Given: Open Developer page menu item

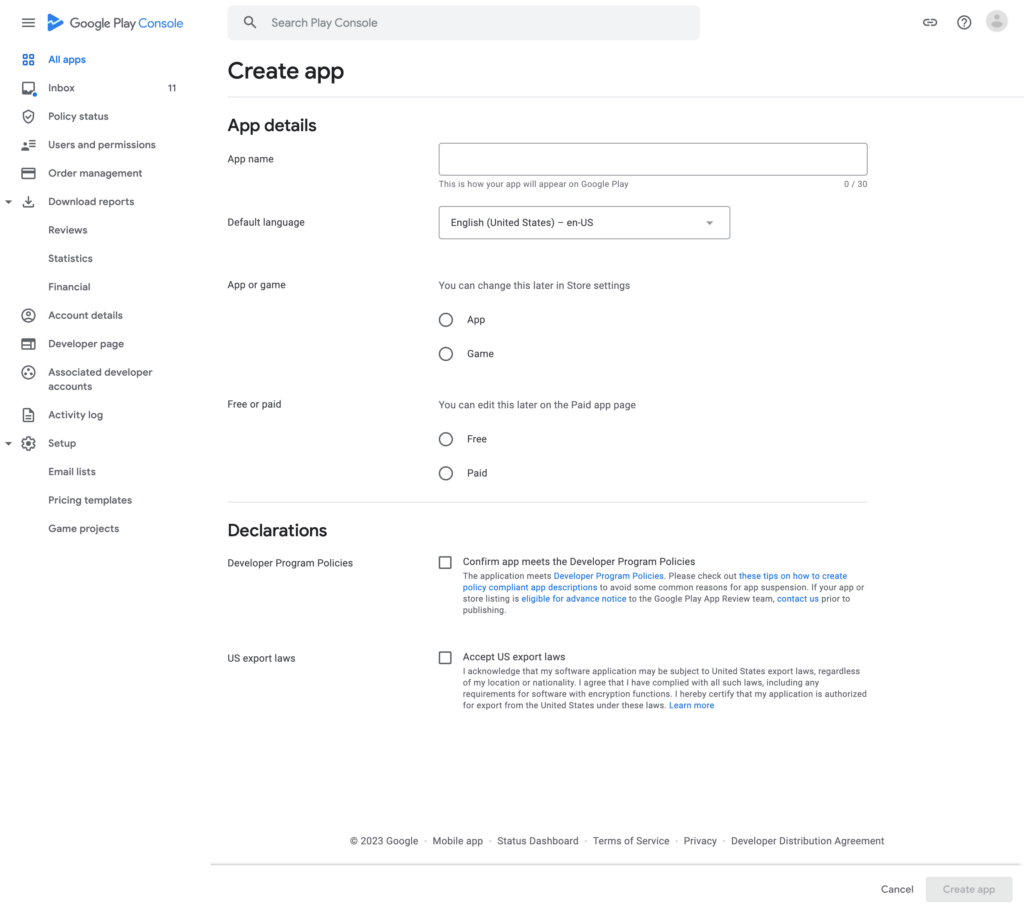Looking at the screenshot, I should [x=86, y=343].
